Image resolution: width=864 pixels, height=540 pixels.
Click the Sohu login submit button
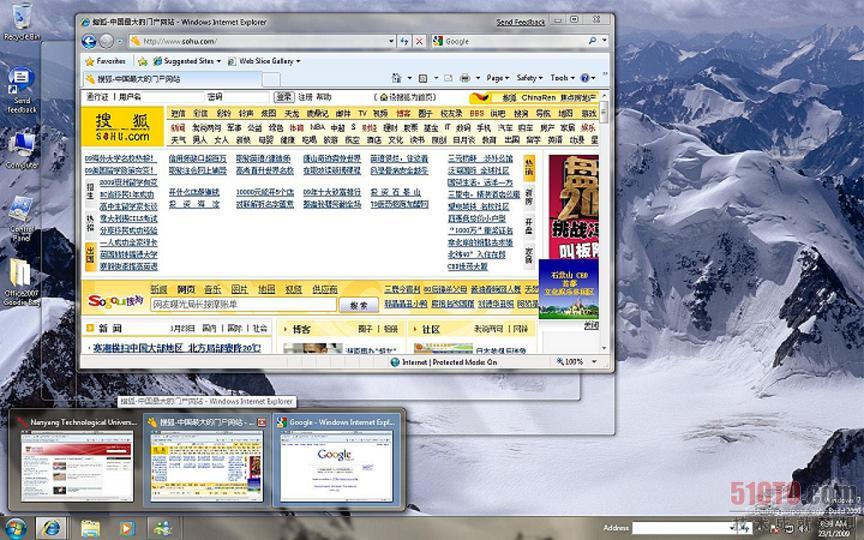pyautogui.click(x=284, y=97)
